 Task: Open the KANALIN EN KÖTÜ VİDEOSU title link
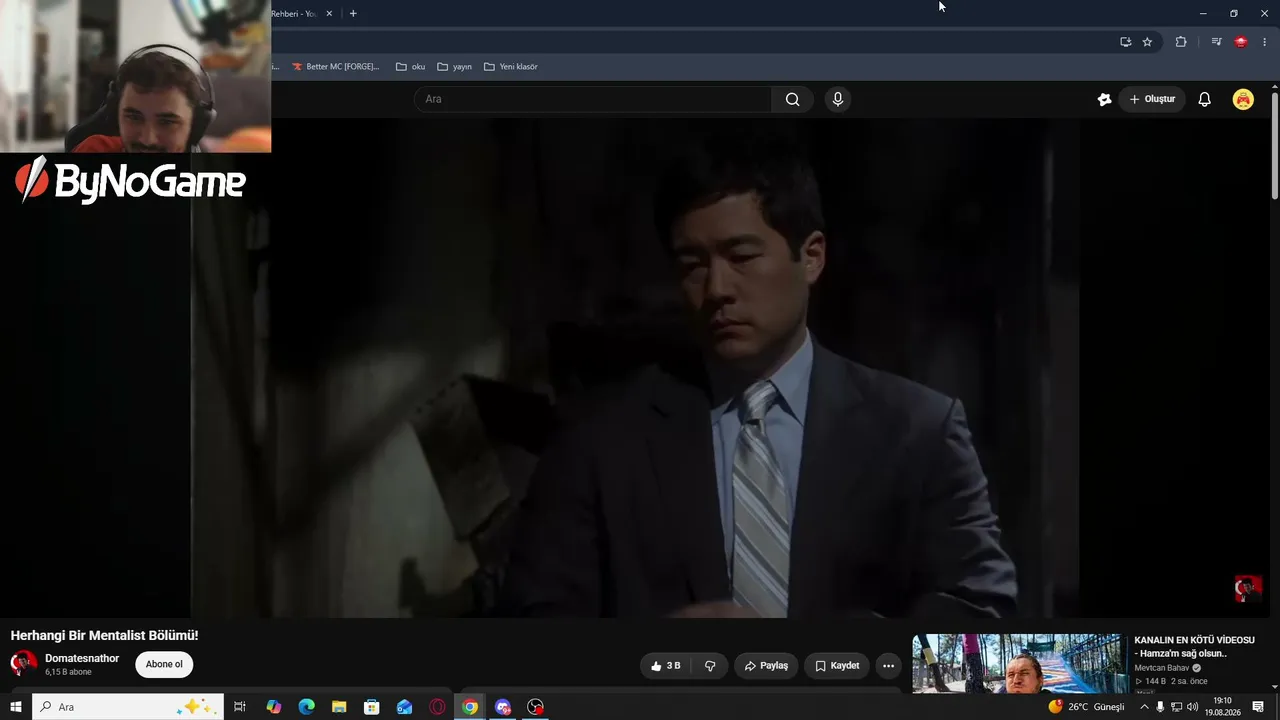click(1194, 646)
